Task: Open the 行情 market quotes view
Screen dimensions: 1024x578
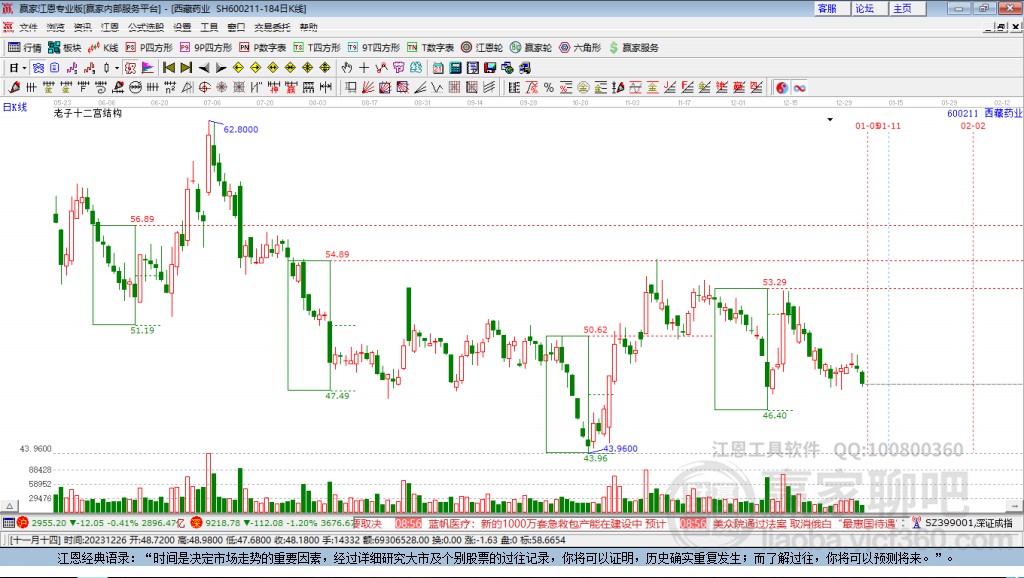Action: (25, 47)
